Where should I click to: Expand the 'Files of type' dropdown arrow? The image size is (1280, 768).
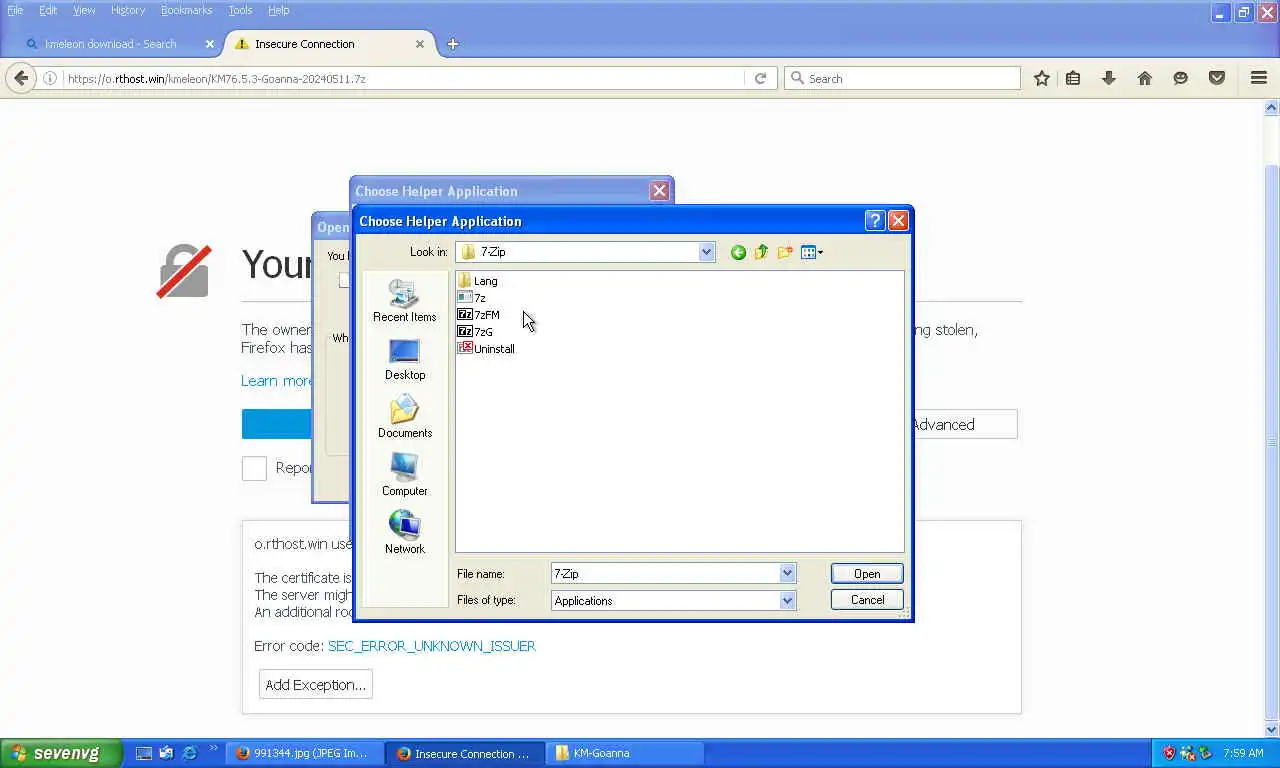pyautogui.click(x=787, y=600)
